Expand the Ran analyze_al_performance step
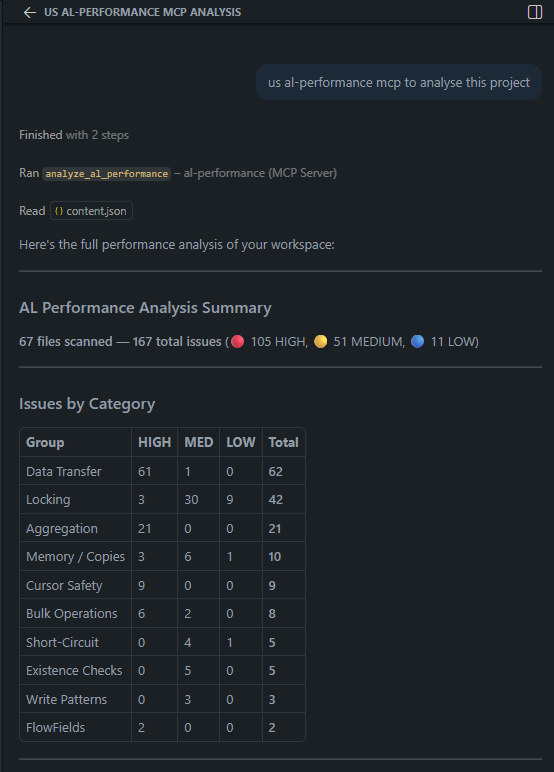The width and height of the screenshot is (554, 772). pos(178,173)
